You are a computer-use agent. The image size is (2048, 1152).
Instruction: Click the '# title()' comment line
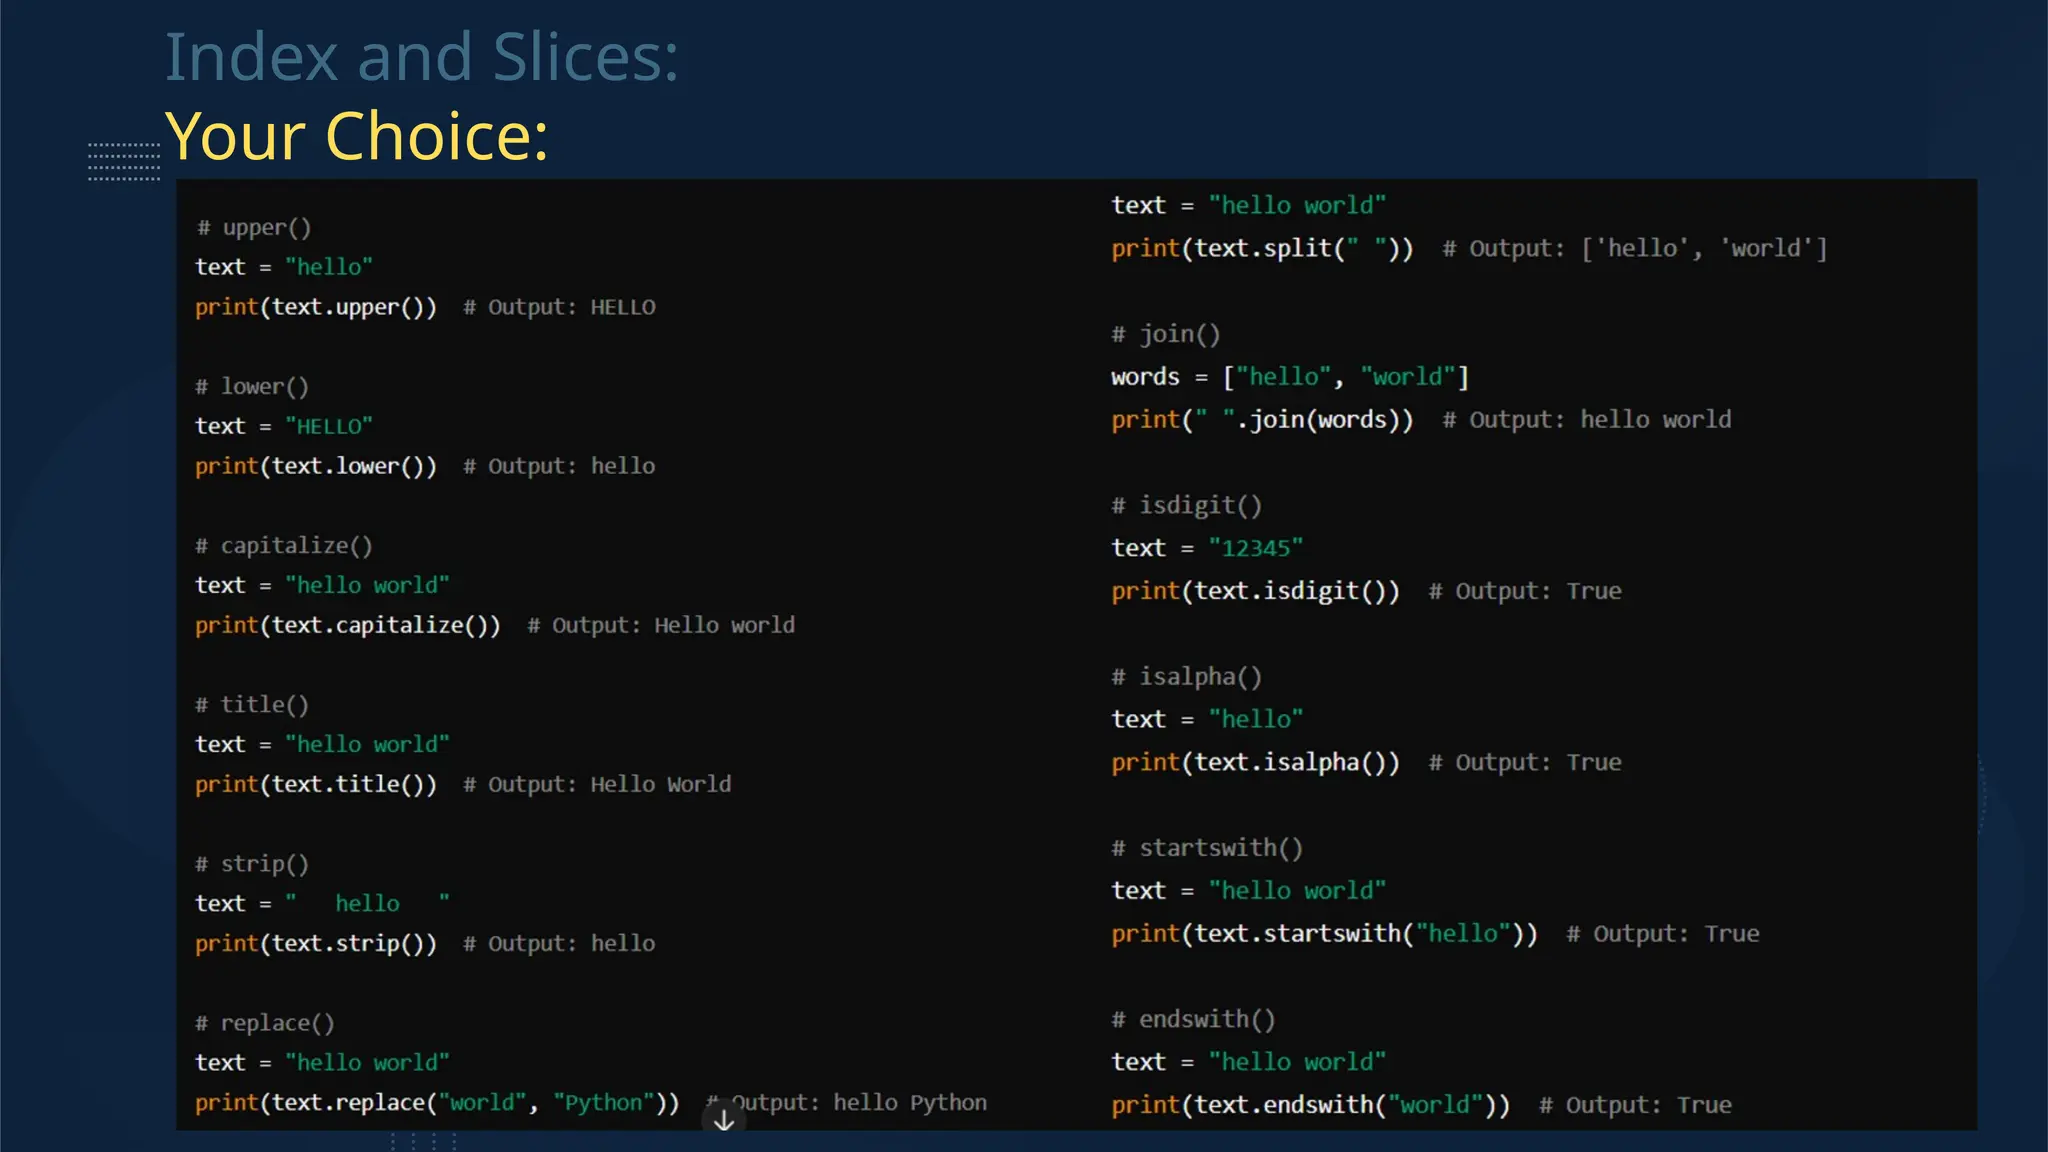(x=252, y=705)
